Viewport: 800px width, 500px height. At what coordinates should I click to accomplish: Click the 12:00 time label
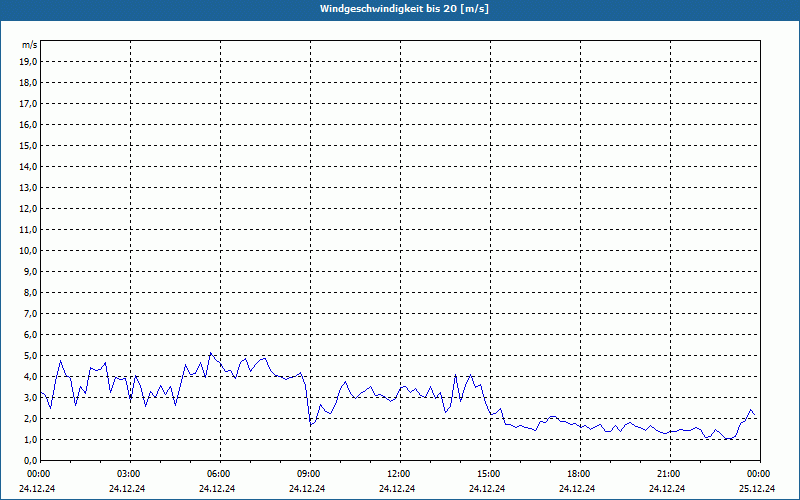pos(398,474)
